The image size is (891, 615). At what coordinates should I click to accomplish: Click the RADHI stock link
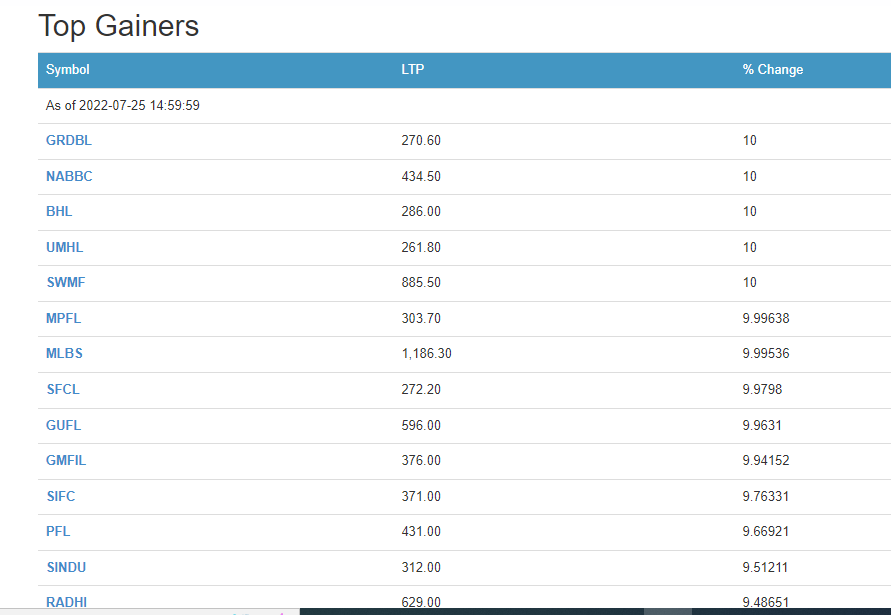click(x=65, y=602)
